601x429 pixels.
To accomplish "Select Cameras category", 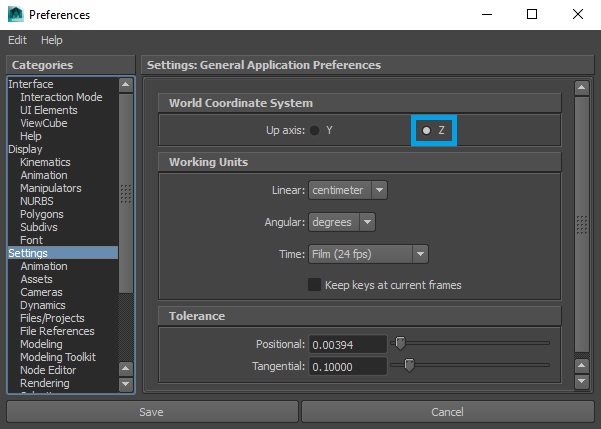I will point(63,292).
